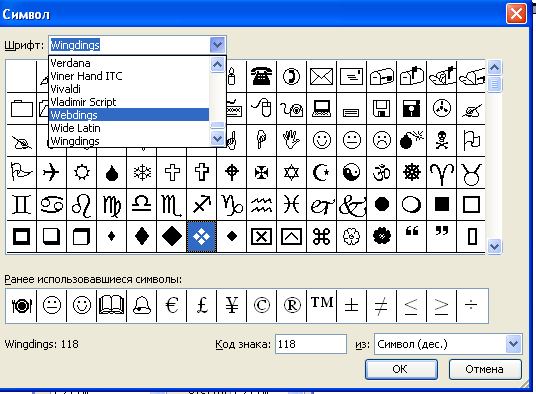Screen dimensions: 536x394
Task: Pick the selected four-diamonds symbol
Action: point(202,236)
